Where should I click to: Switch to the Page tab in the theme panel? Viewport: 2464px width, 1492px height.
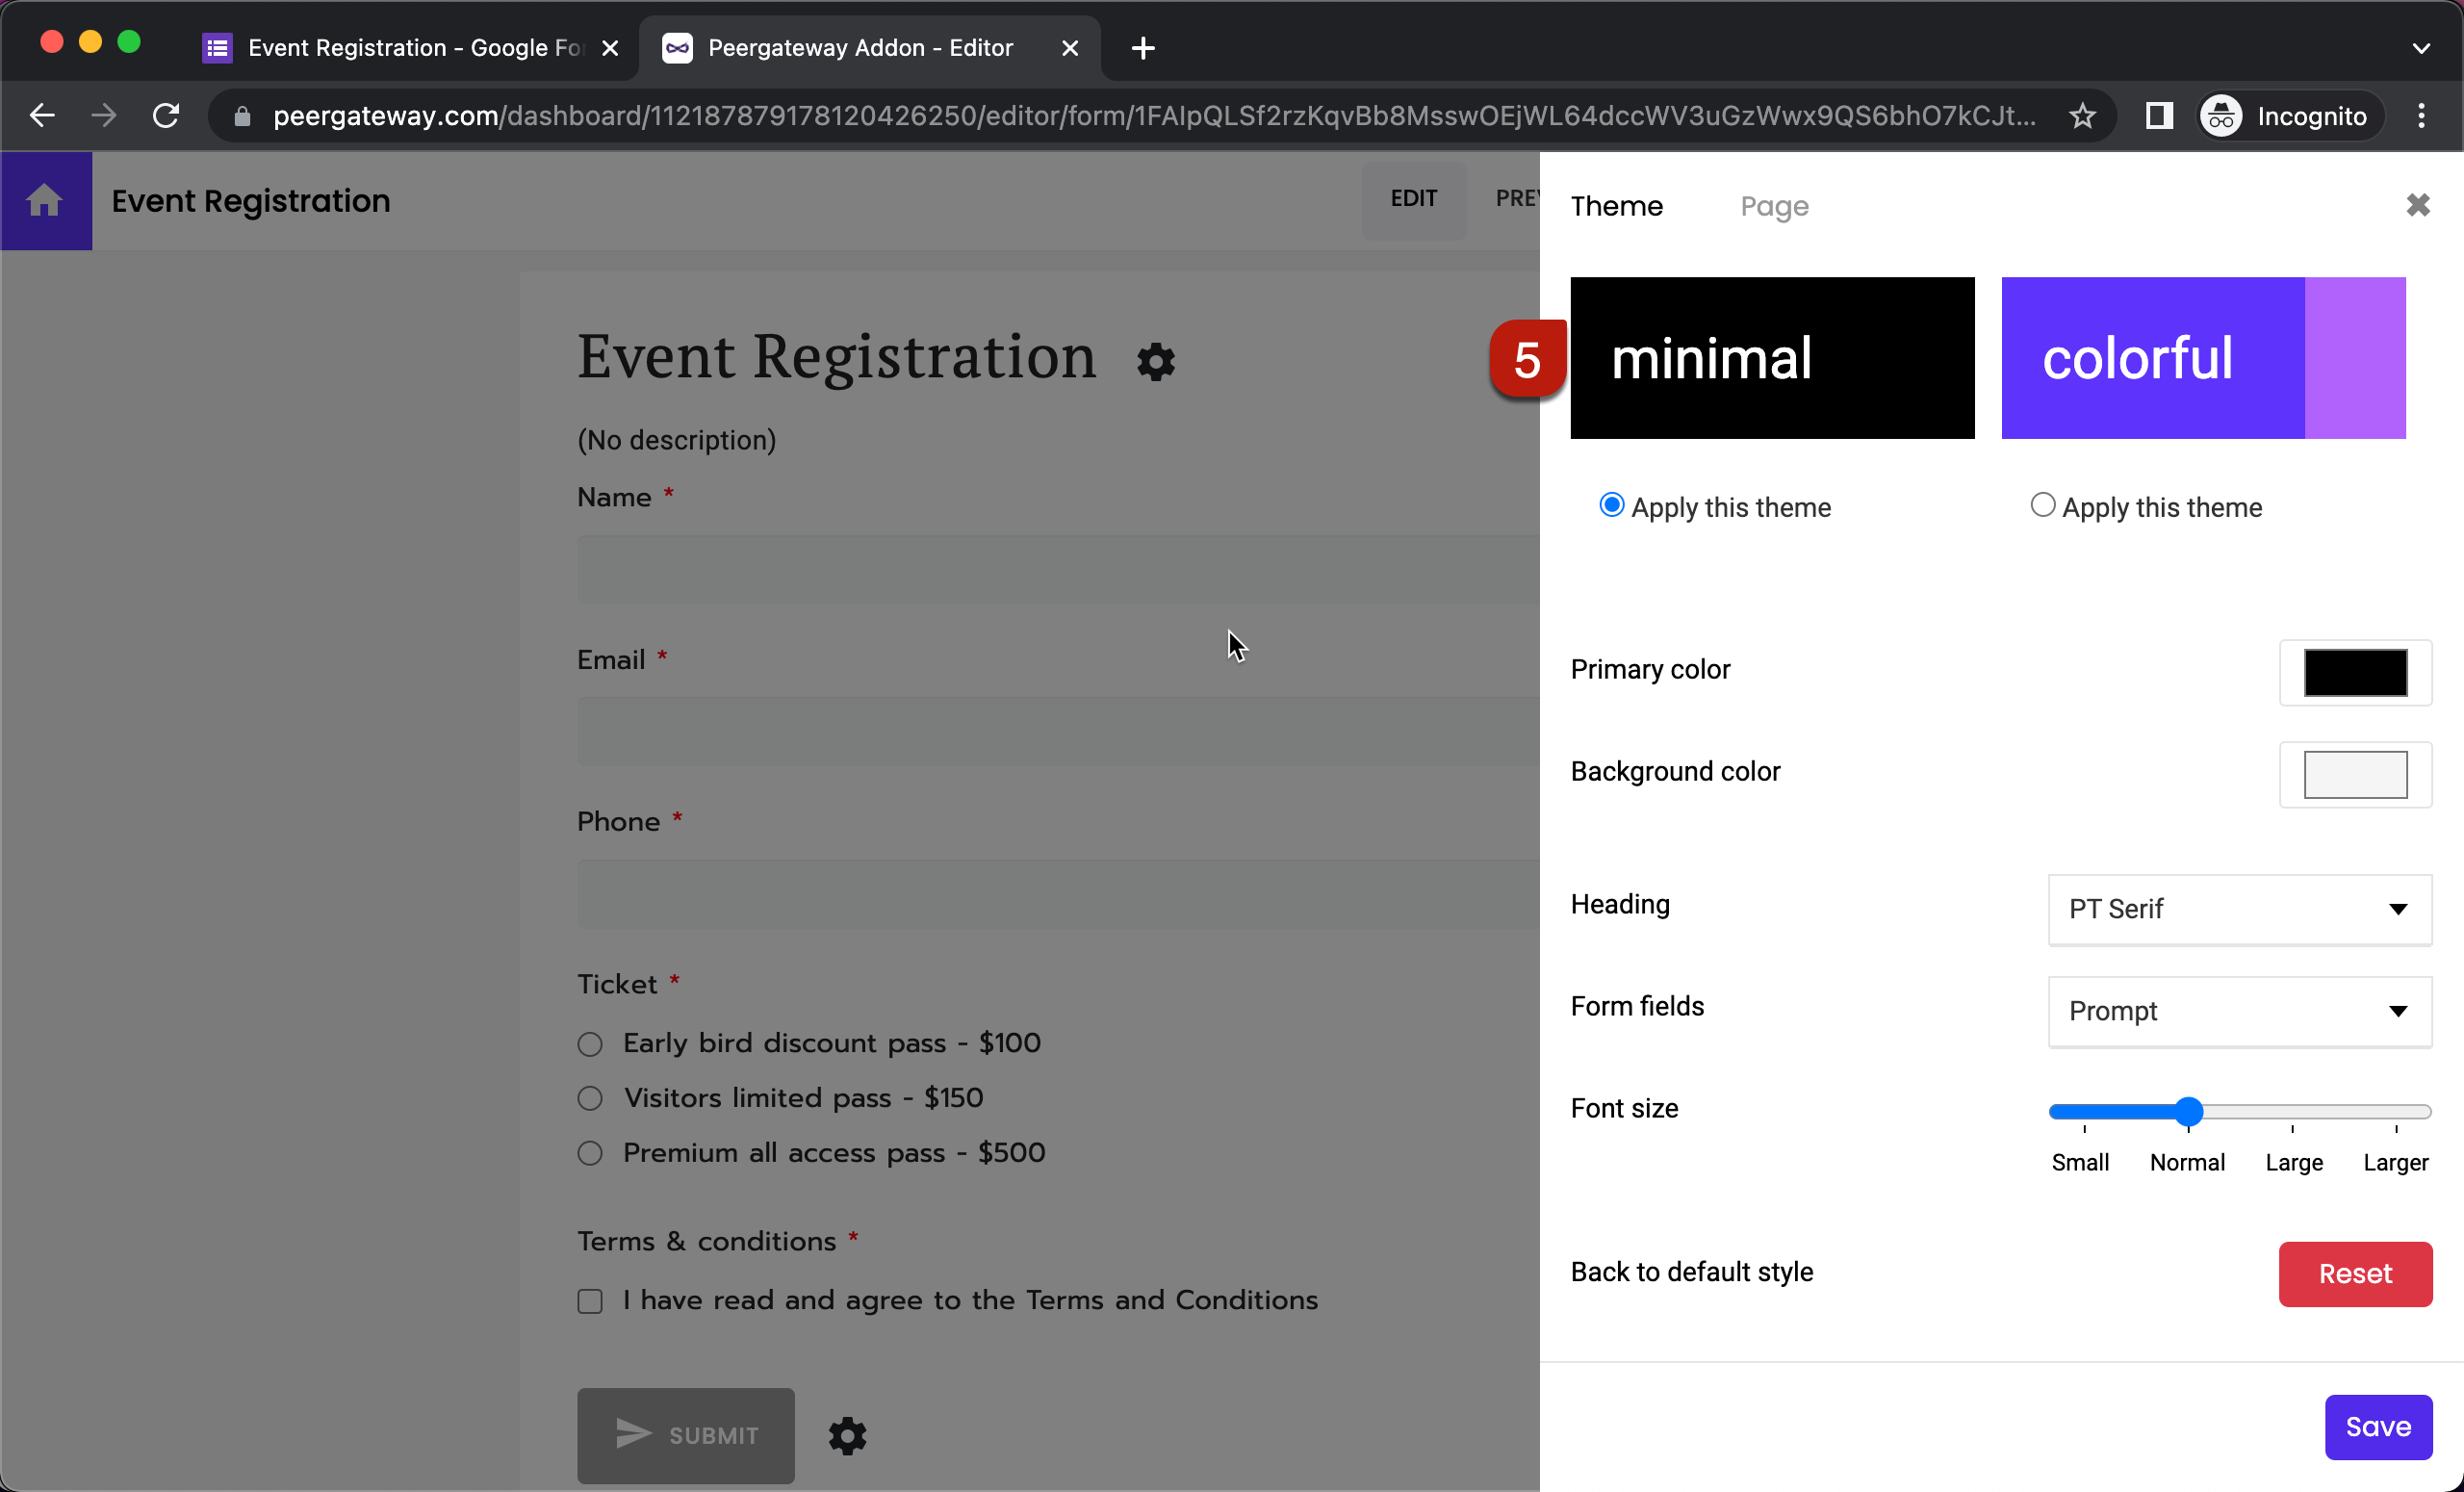[x=1774, y=206]
